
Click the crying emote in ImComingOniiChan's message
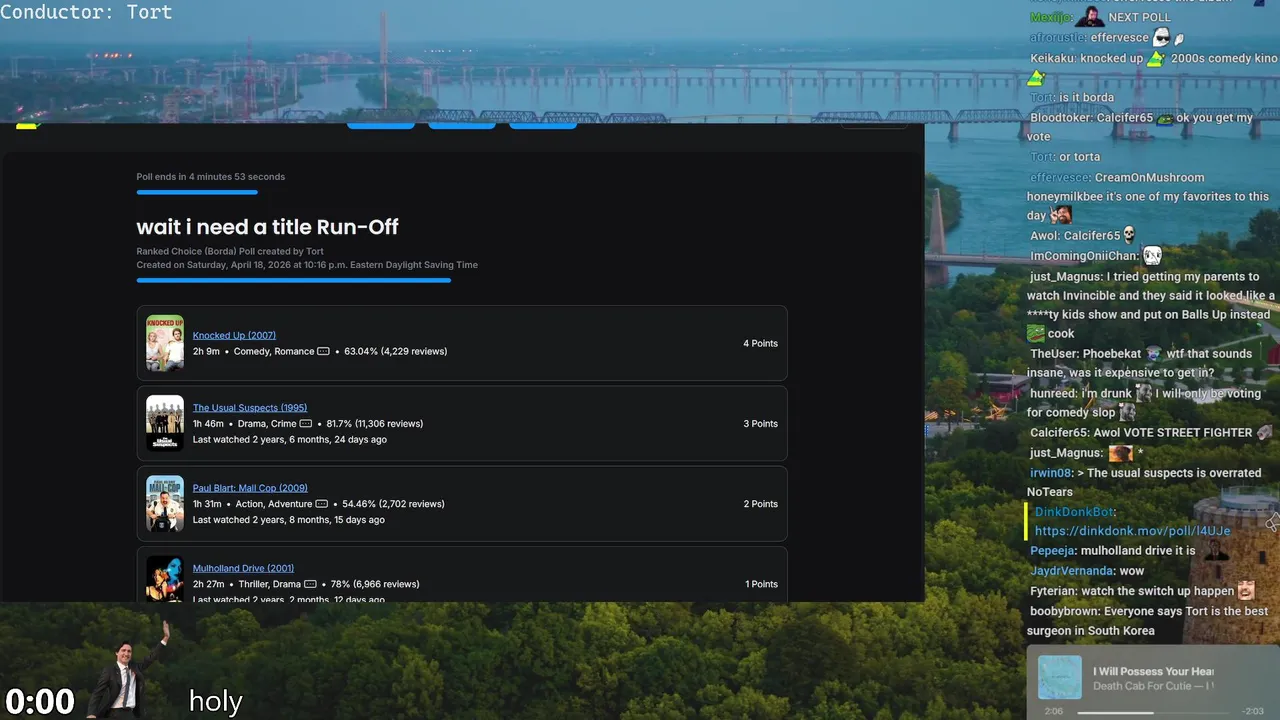(1152, 256)
